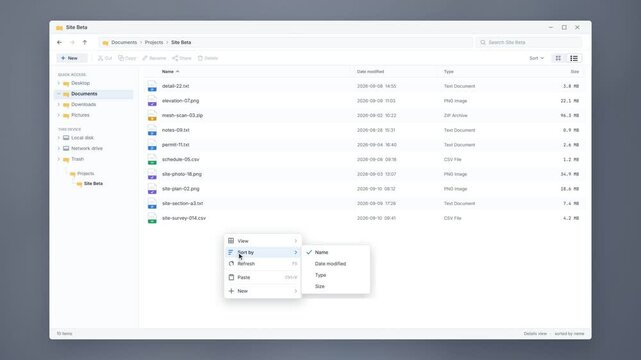Click the folder icon in the title bar
This screenshot has width=641, height=360.
59,28
